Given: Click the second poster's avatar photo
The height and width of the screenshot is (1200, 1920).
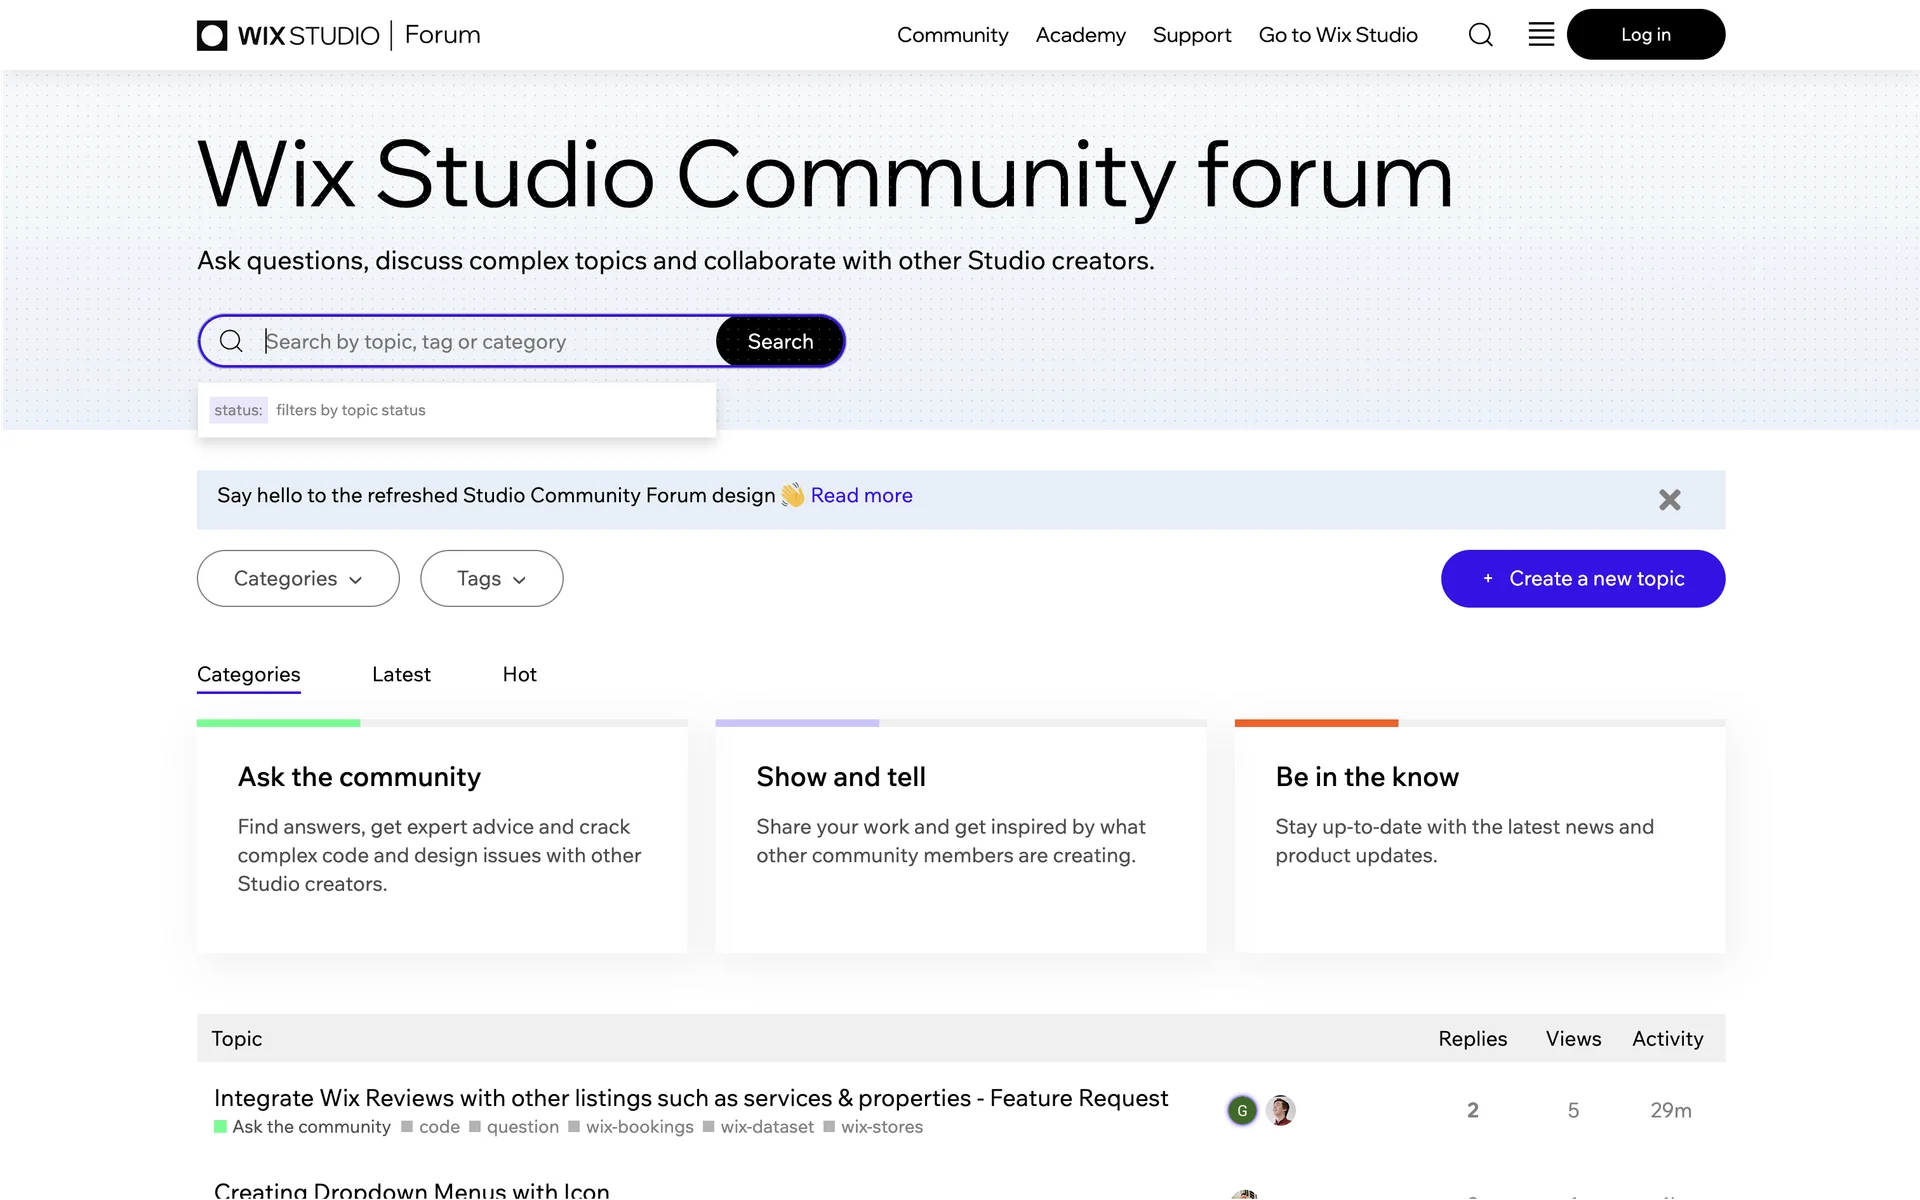Looking at the screenshot, I should pyautogui.click(x=1280, y=1110).
